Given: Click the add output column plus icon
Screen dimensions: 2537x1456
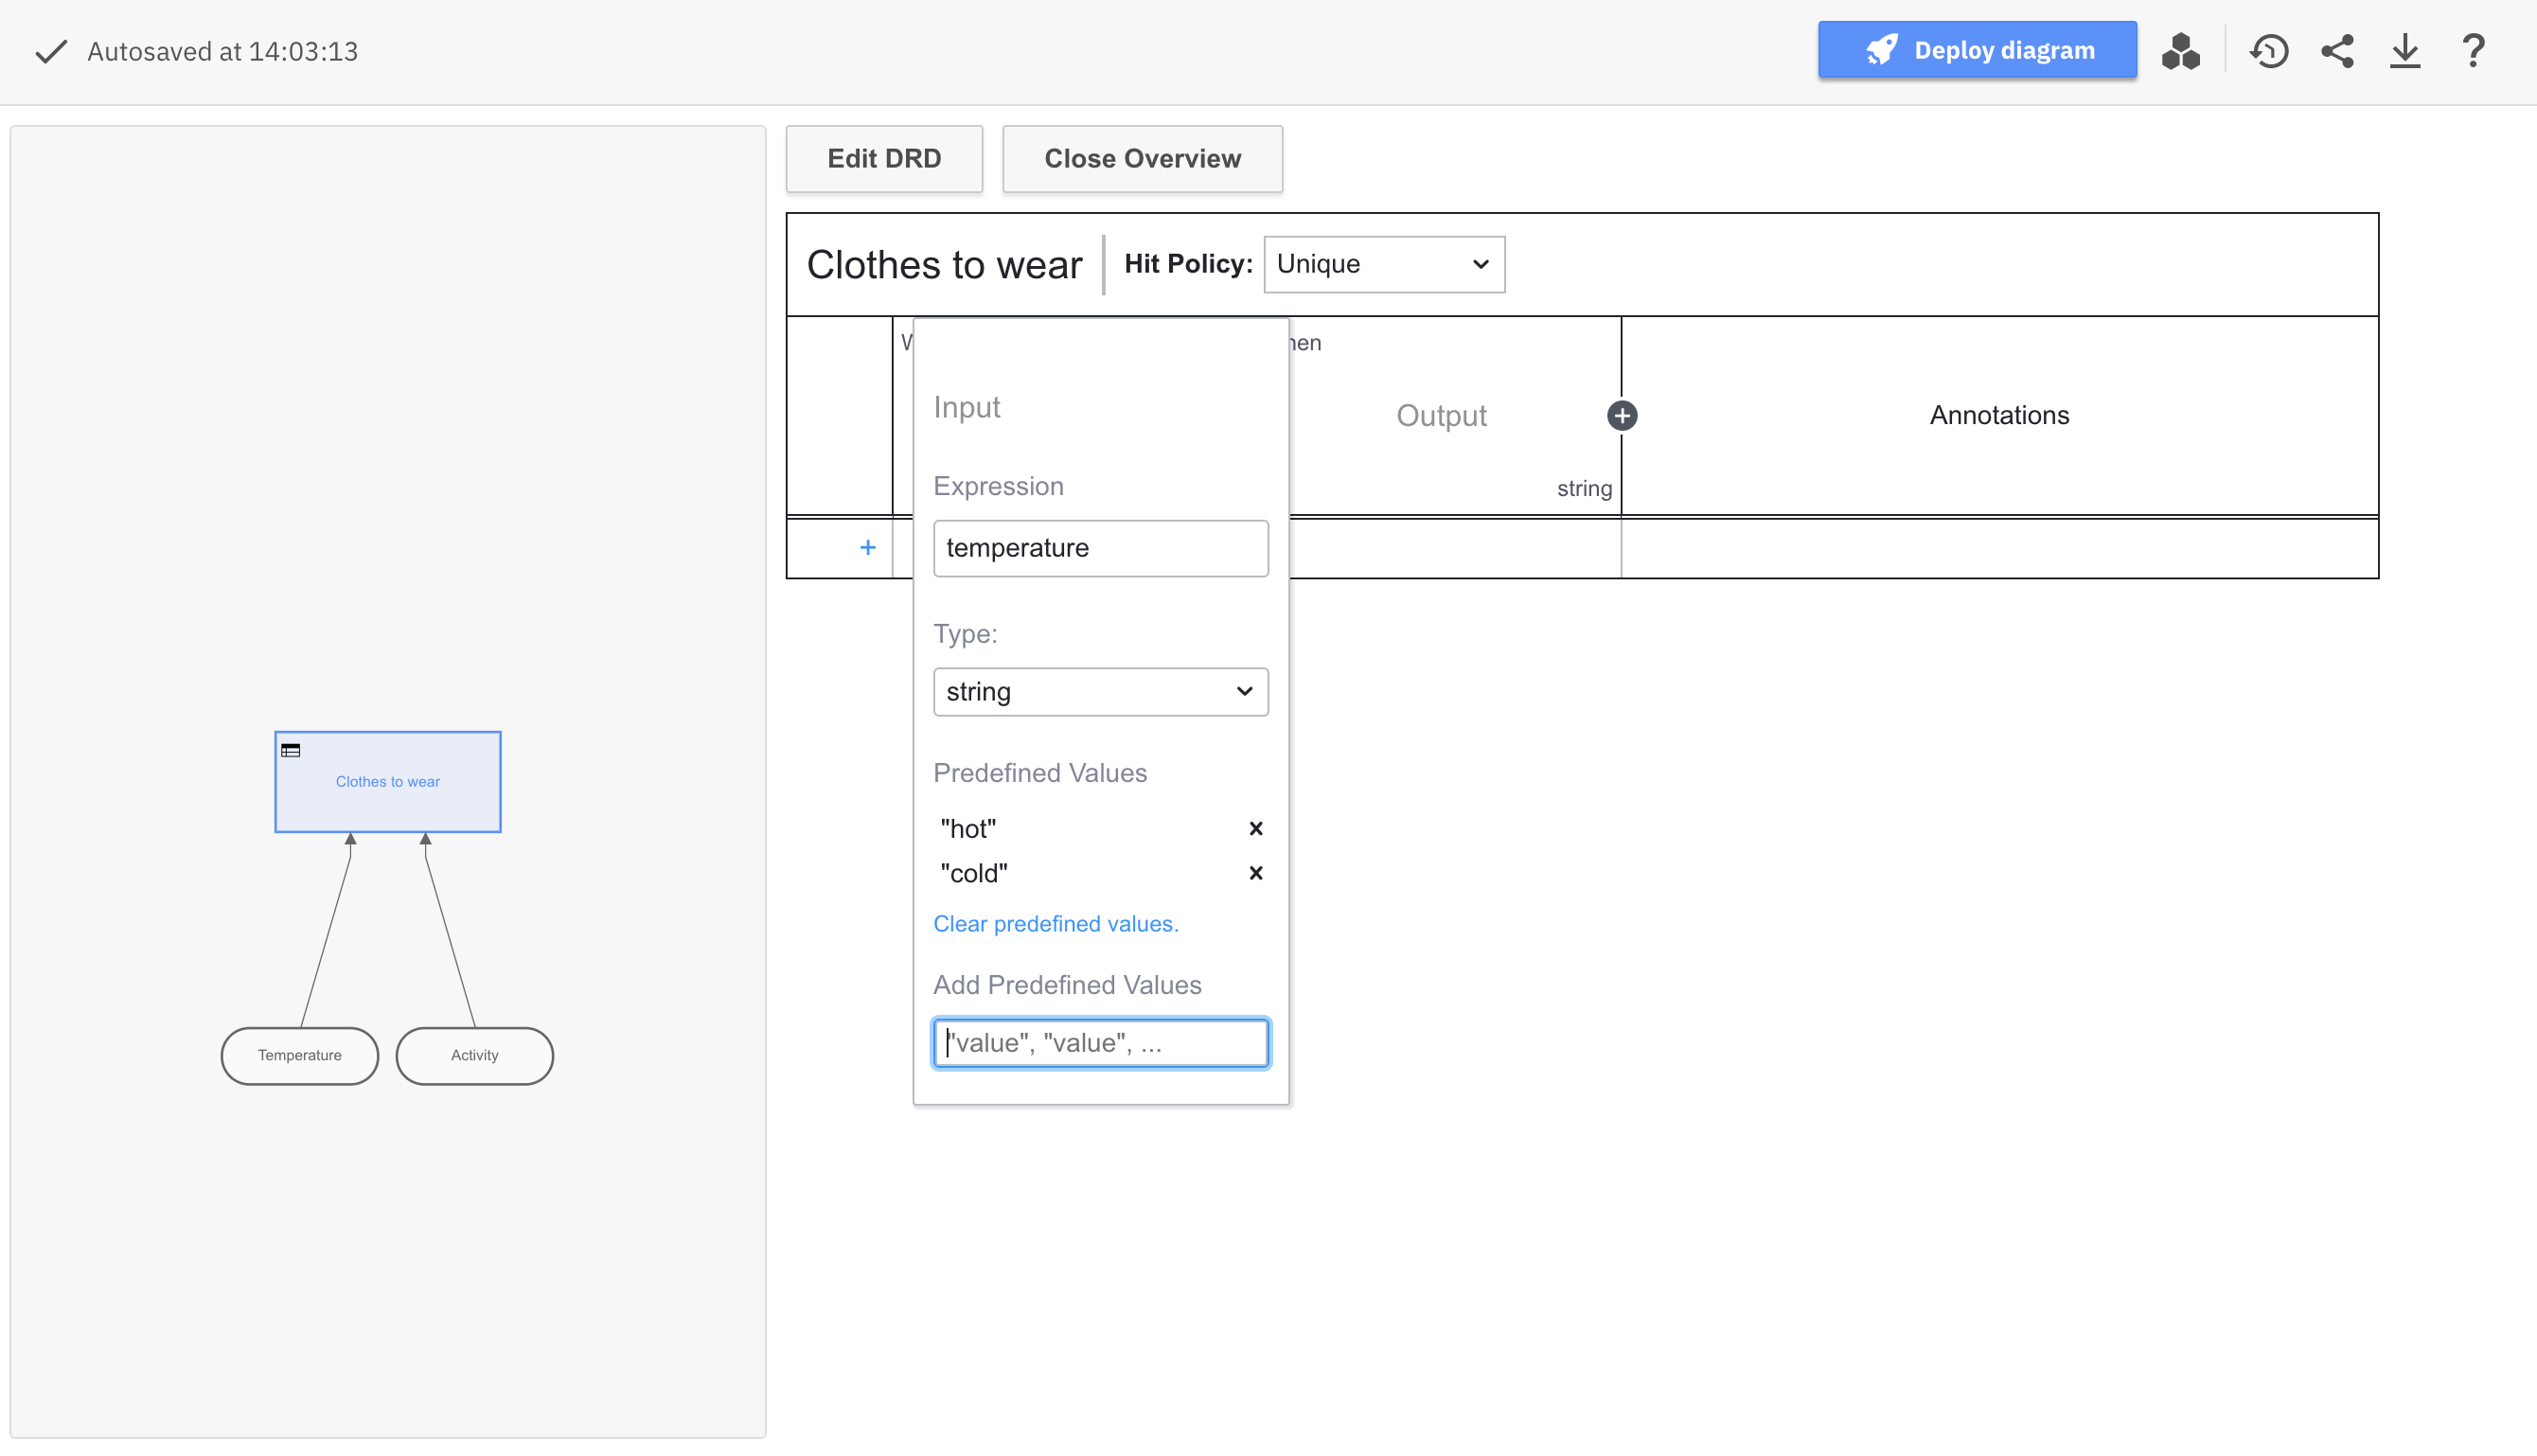Looking at the screenshot, I should tap(1621, 415).
